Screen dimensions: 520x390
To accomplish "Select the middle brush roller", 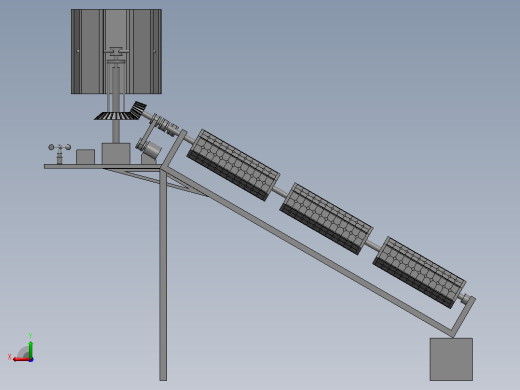I will click(x=326, y=219).
